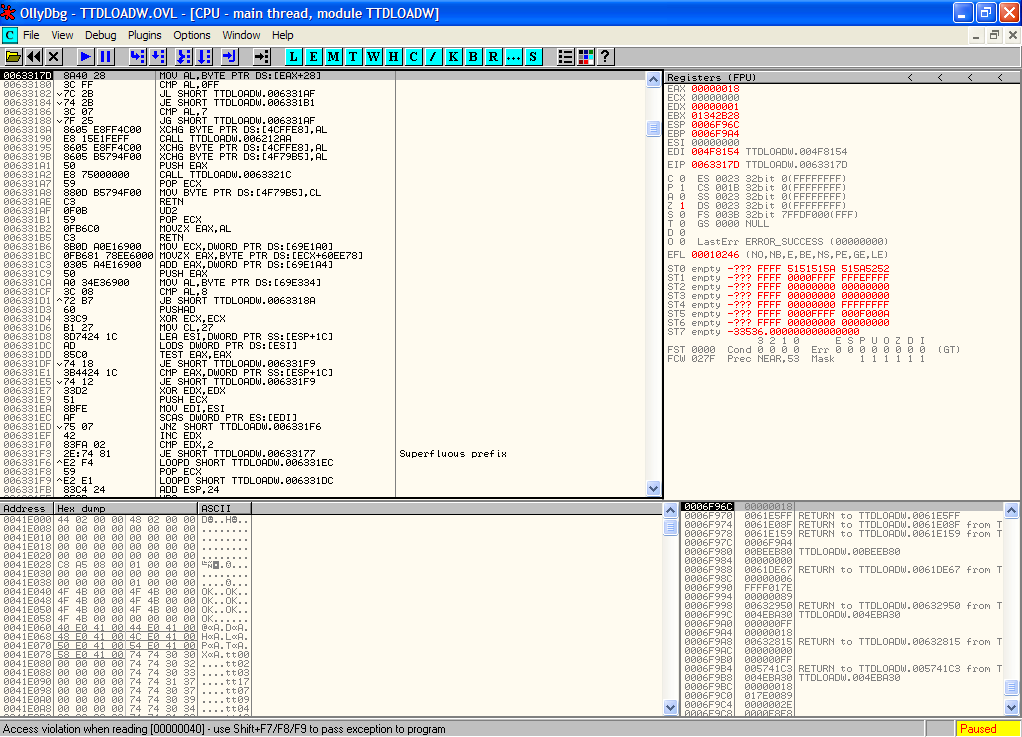Show Windows with W button
The width and height of the screenshot is (1022, 737).
(x=373, y=57)
